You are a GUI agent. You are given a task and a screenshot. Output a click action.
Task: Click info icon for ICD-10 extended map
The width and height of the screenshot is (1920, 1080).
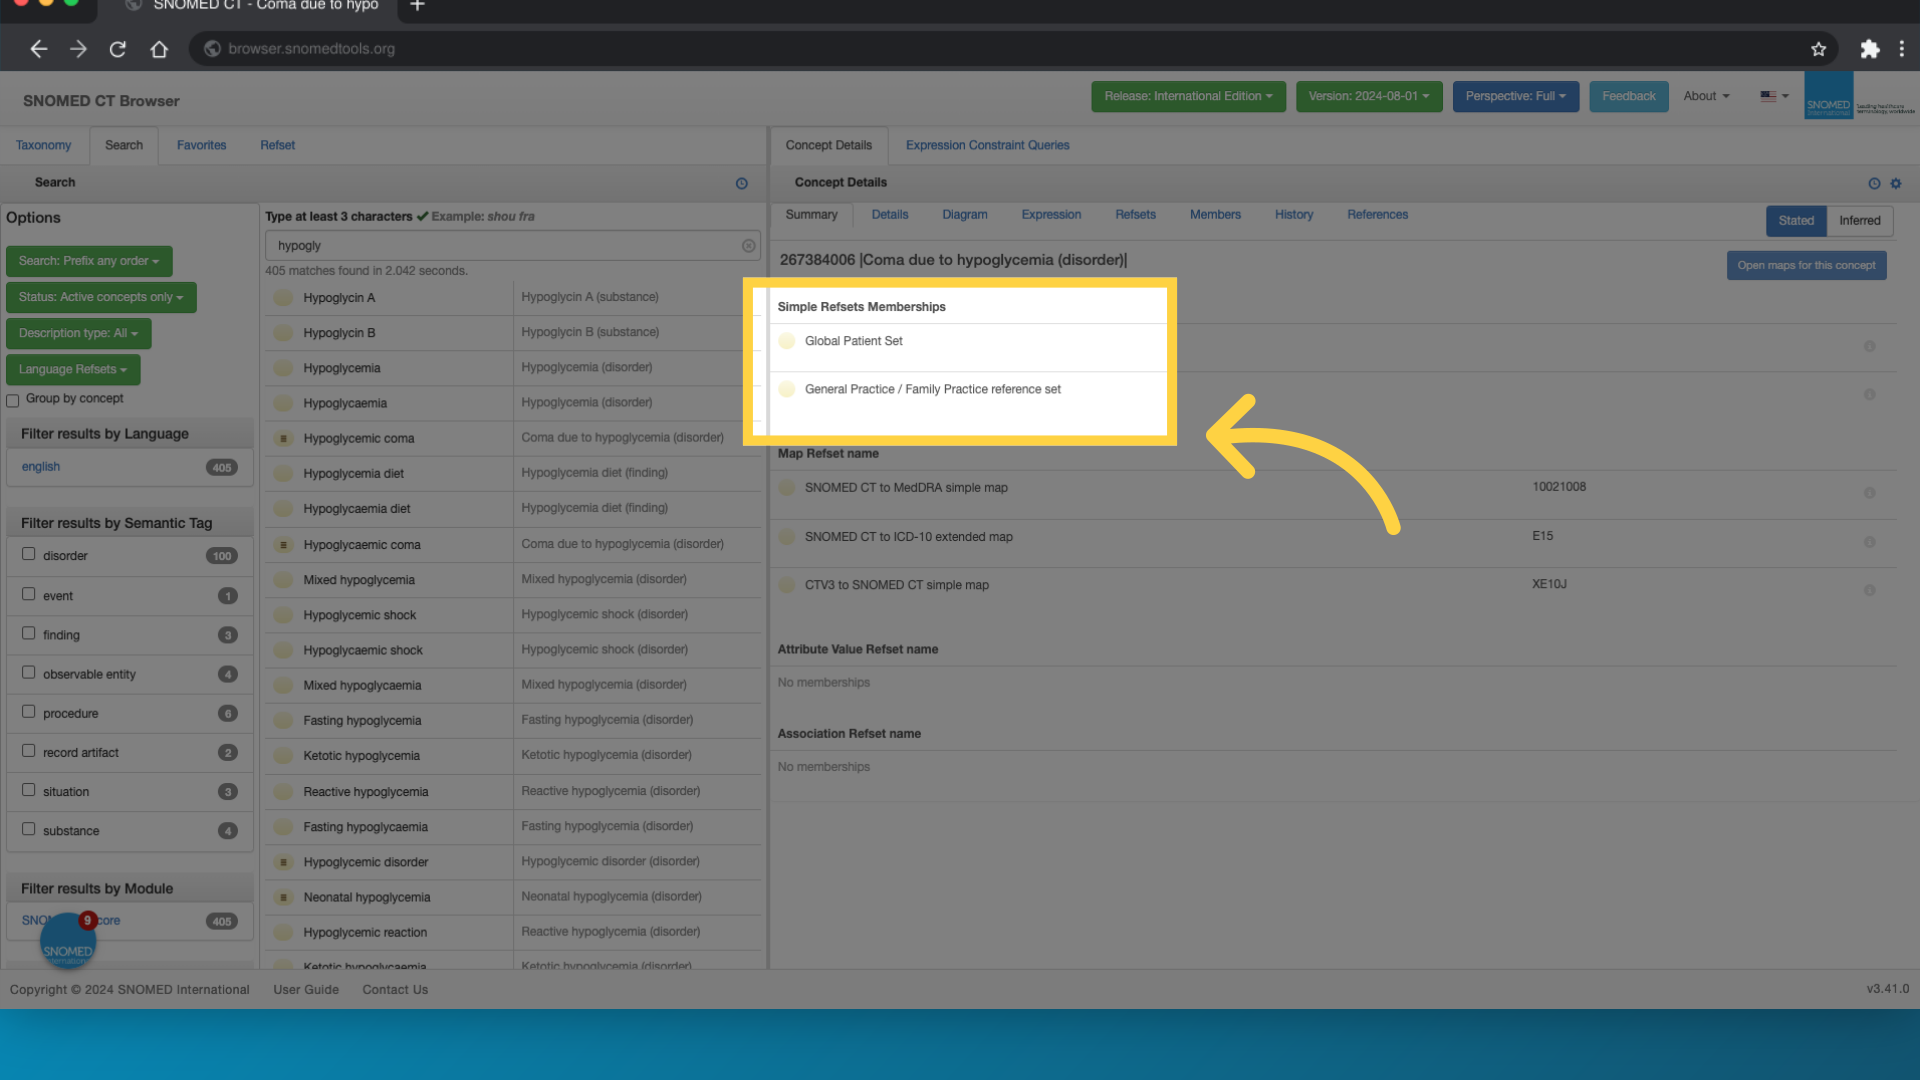coord(1869,542)
